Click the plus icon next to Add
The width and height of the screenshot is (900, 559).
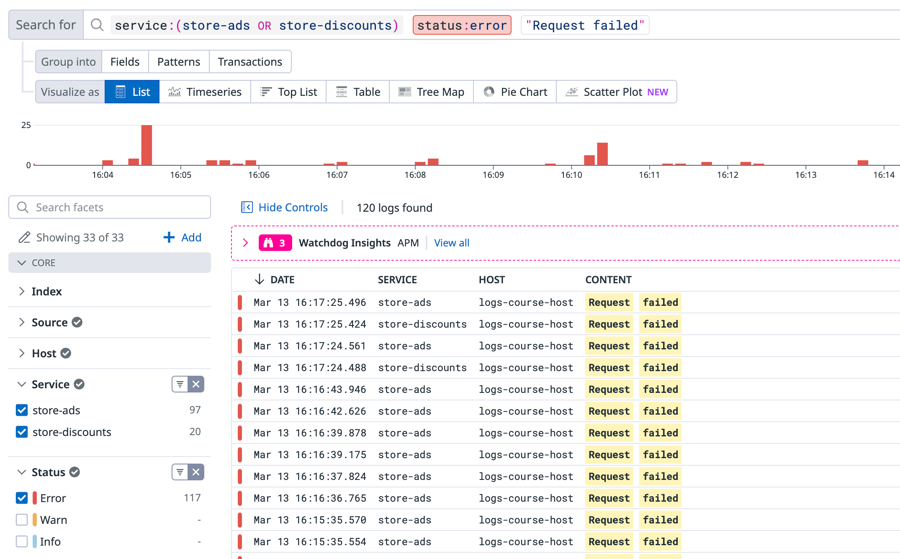[x=169, y=237]
